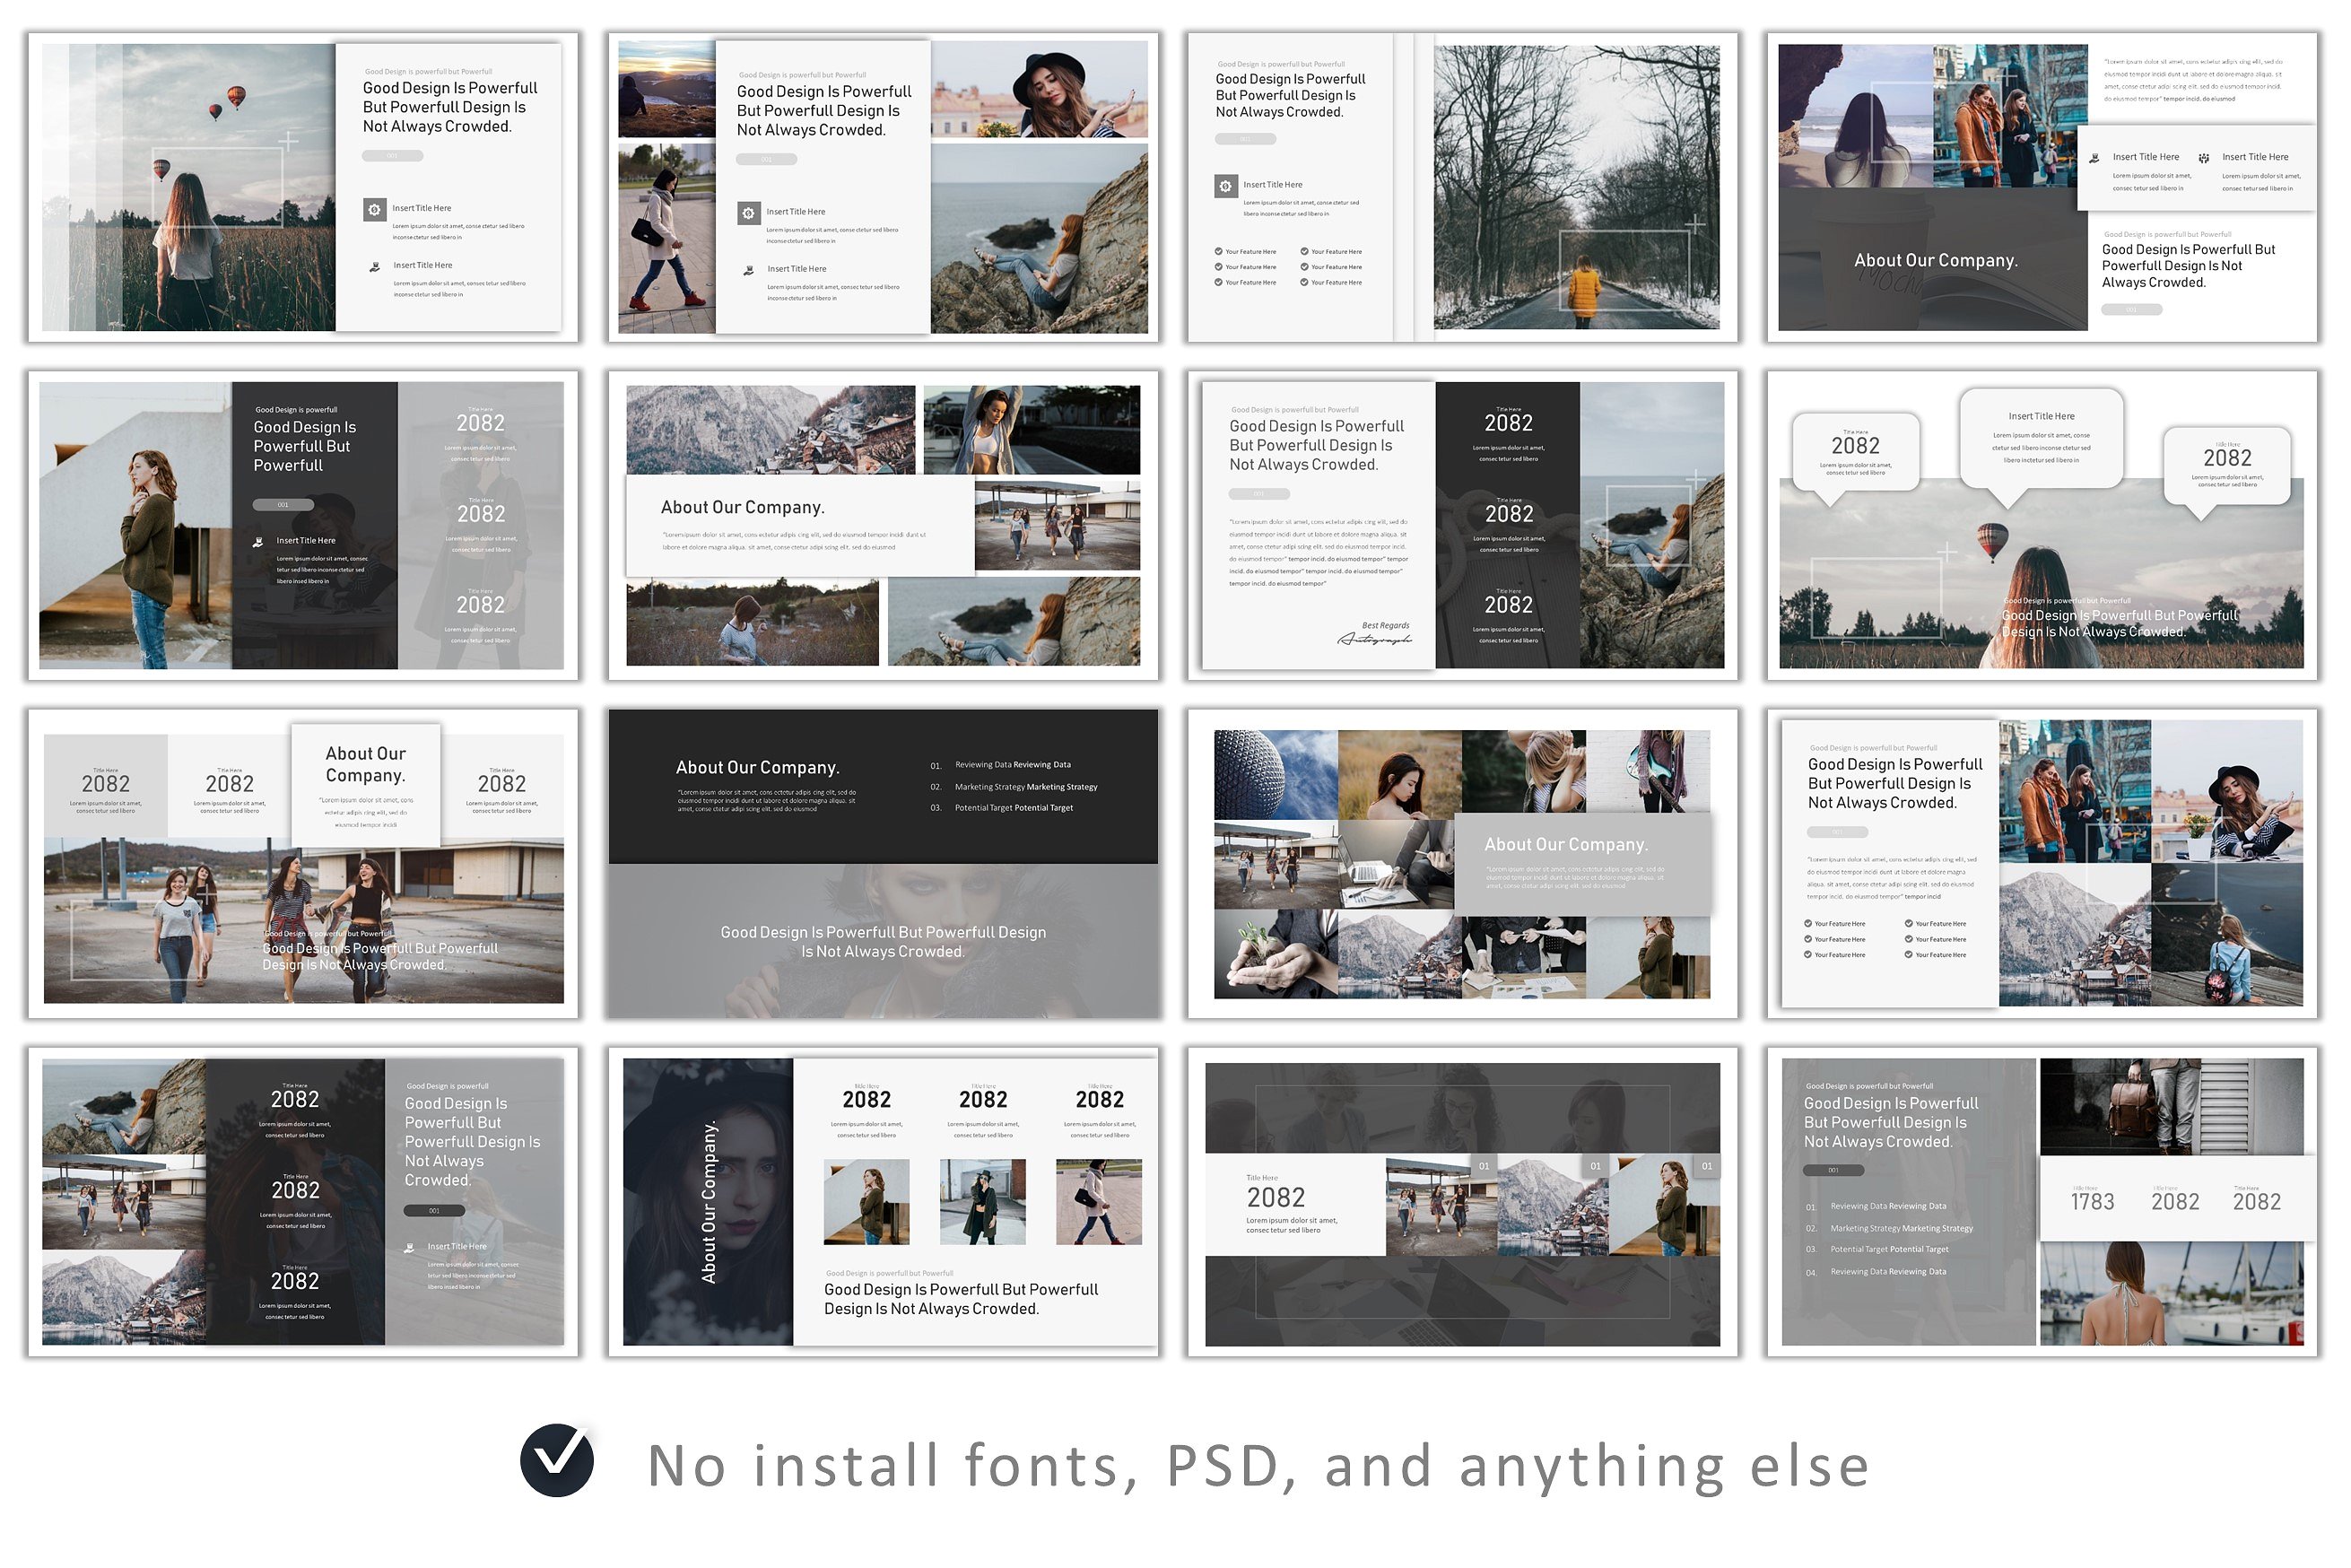Click the gear icon in the forest road slide
The height and width of the screenshot is (1568, 2351).
(1225, 186)
